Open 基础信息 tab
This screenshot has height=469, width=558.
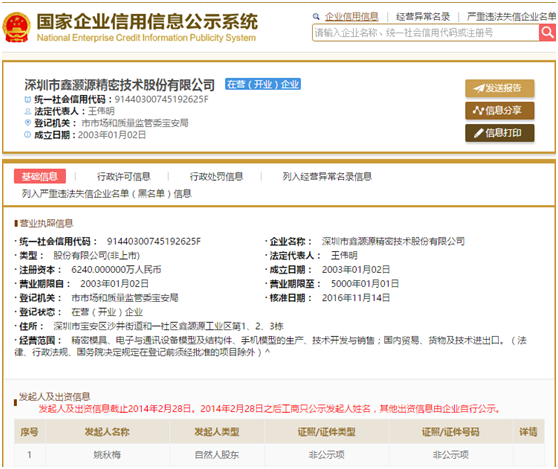tap(40, 176)
